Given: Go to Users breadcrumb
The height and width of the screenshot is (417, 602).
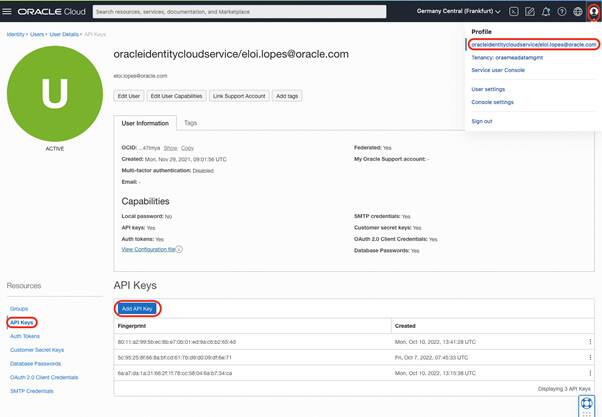Looking at the screenshot, I should (37, 34).
